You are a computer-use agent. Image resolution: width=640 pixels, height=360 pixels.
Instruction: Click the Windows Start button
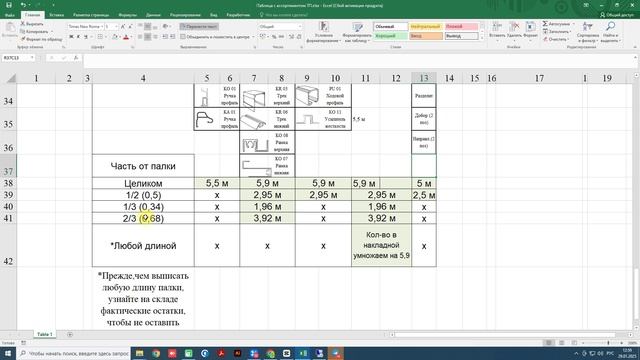coord(8,353)
